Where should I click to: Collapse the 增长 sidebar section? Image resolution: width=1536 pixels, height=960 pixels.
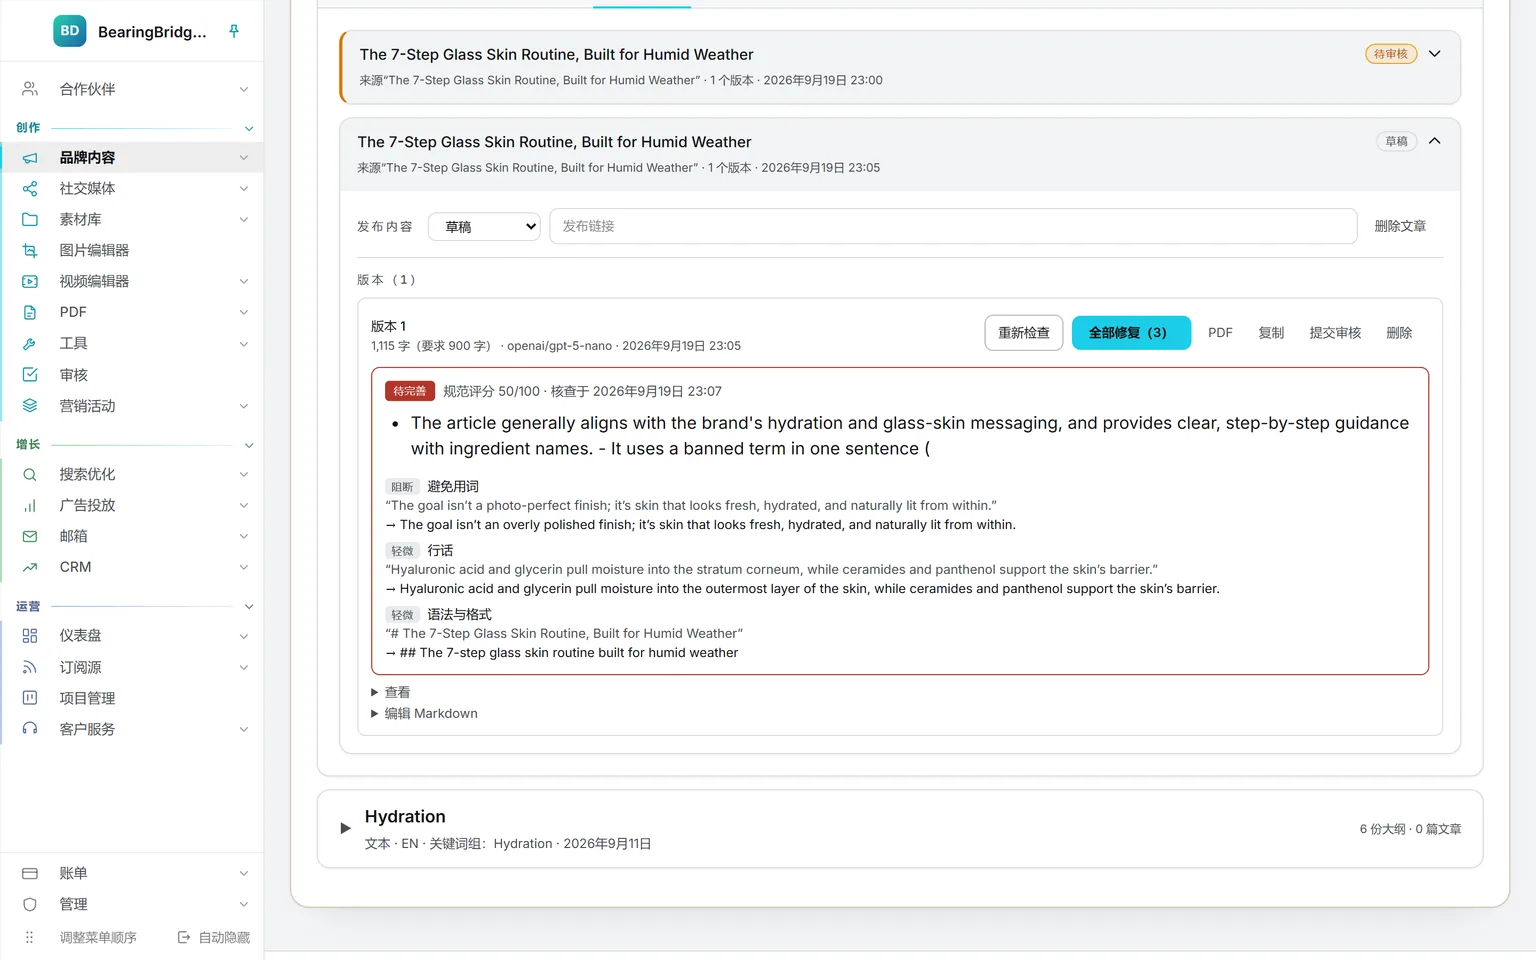click(x=249, y=445)
